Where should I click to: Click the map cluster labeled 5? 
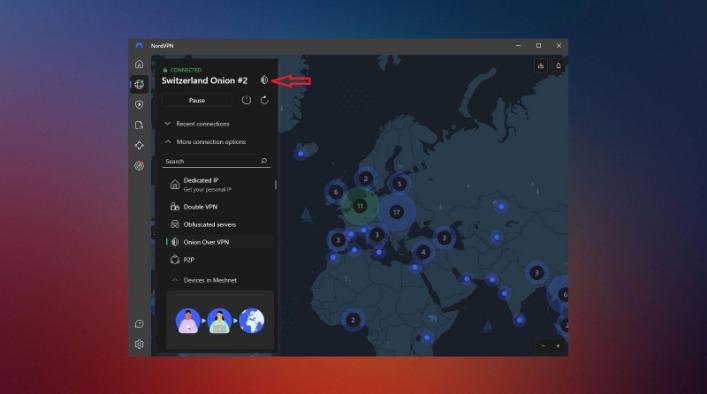[x=399, y=184]
